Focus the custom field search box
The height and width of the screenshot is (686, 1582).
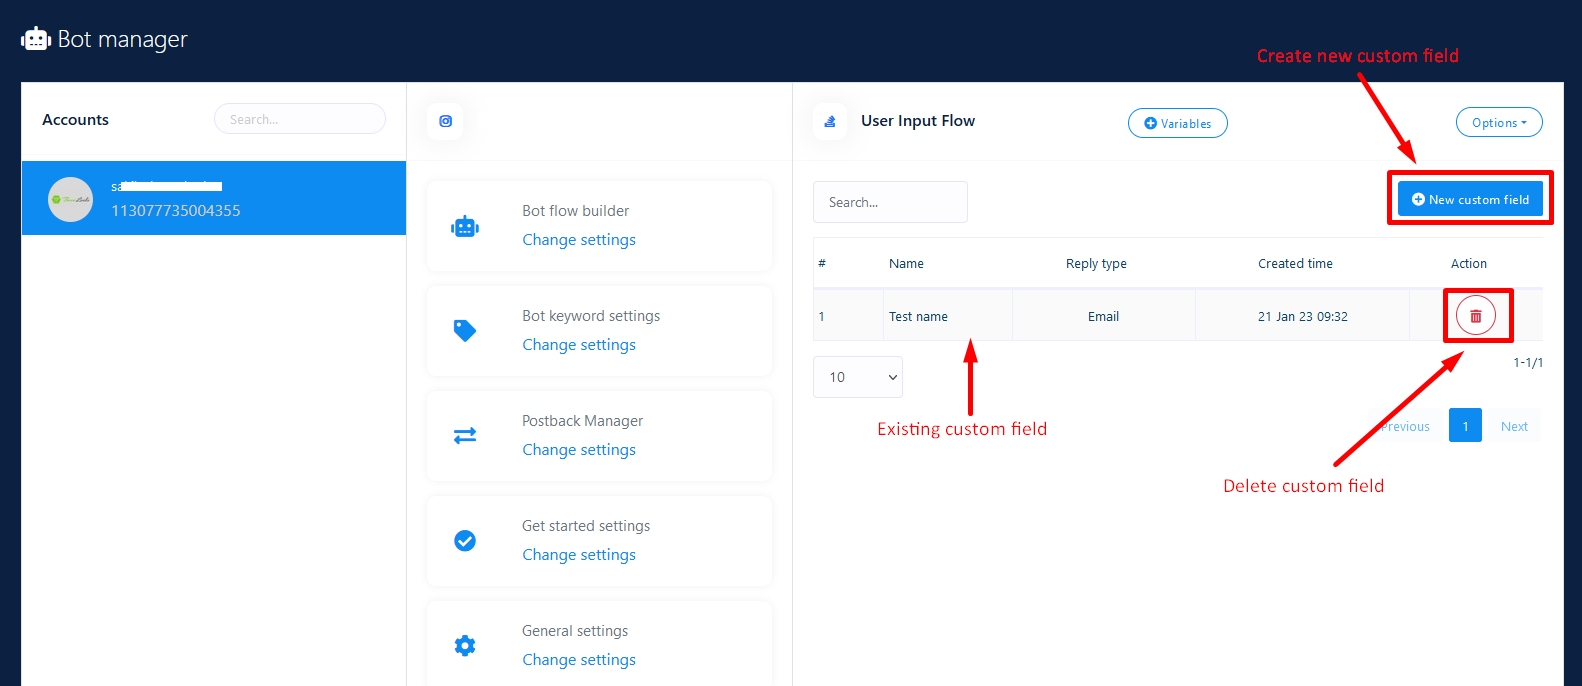(890, 202)
